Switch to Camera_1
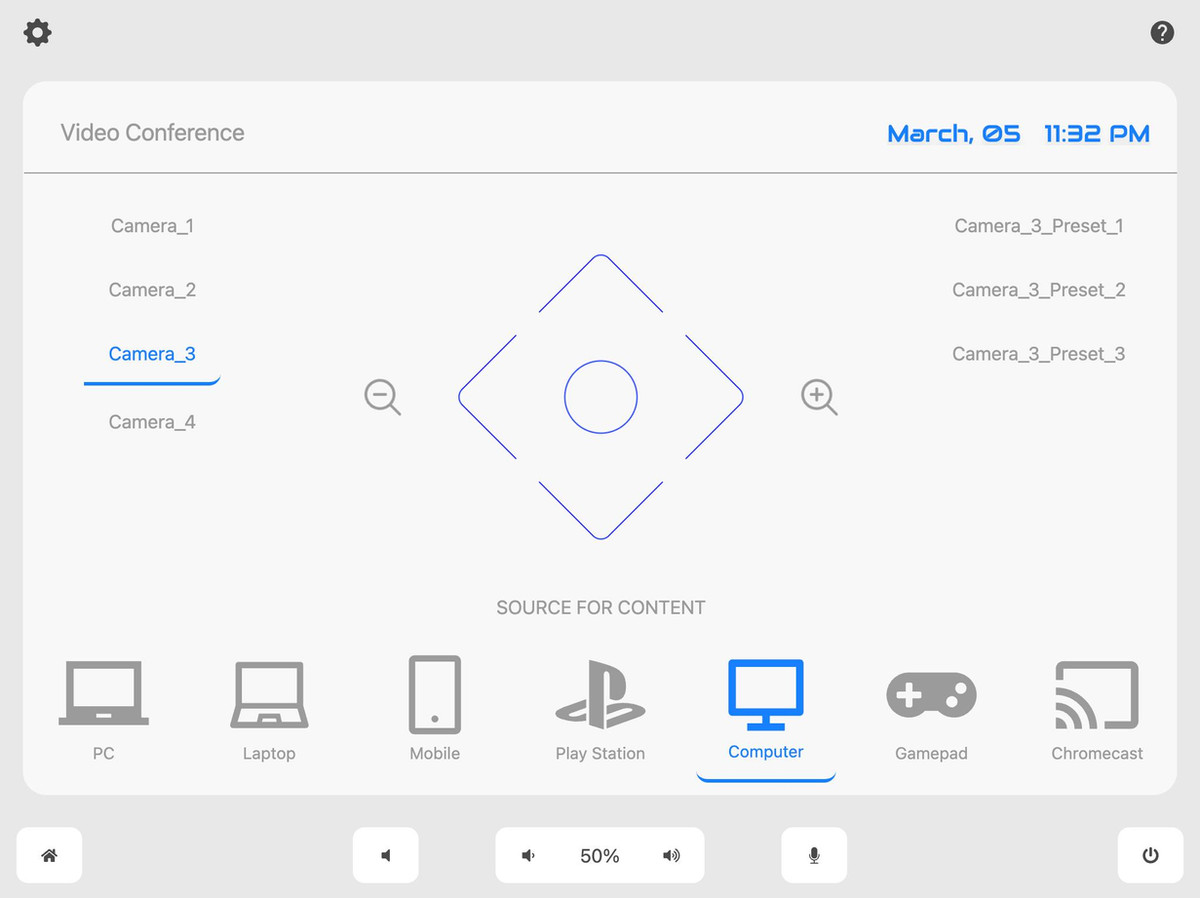Screen dimensions: 1200x898 click(x=152, y=226)
